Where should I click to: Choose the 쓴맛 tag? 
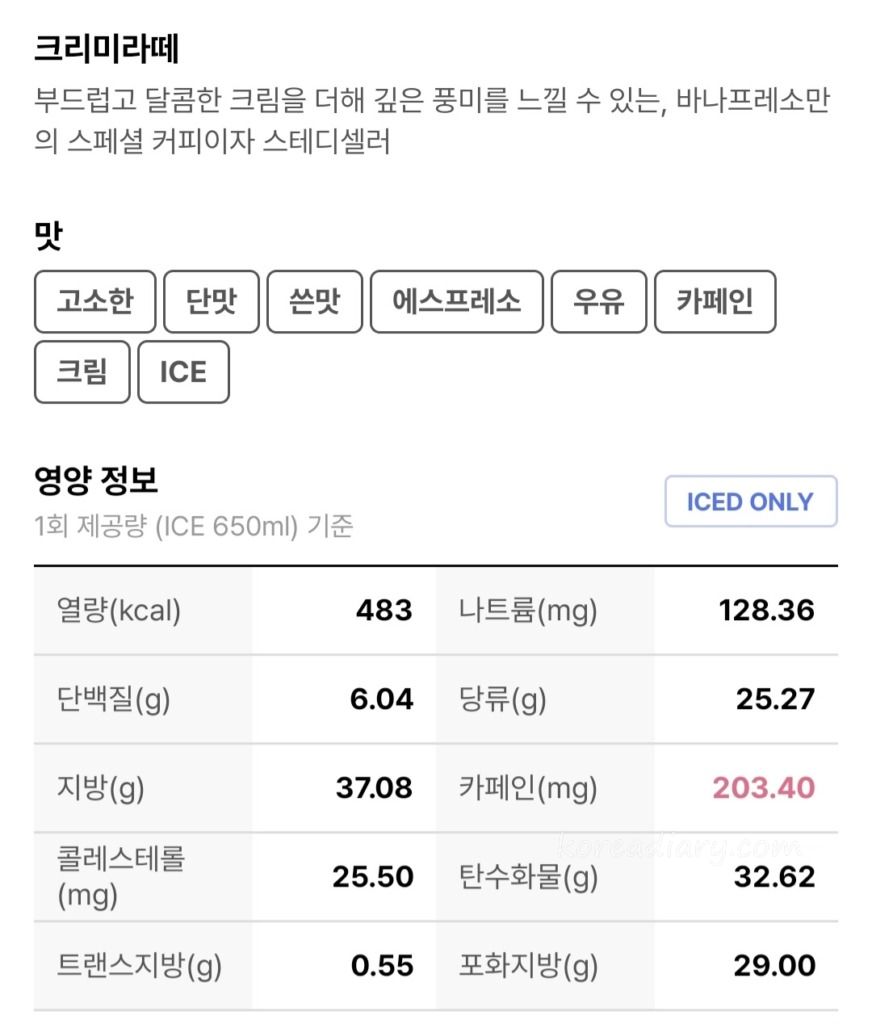pos(314,302)
